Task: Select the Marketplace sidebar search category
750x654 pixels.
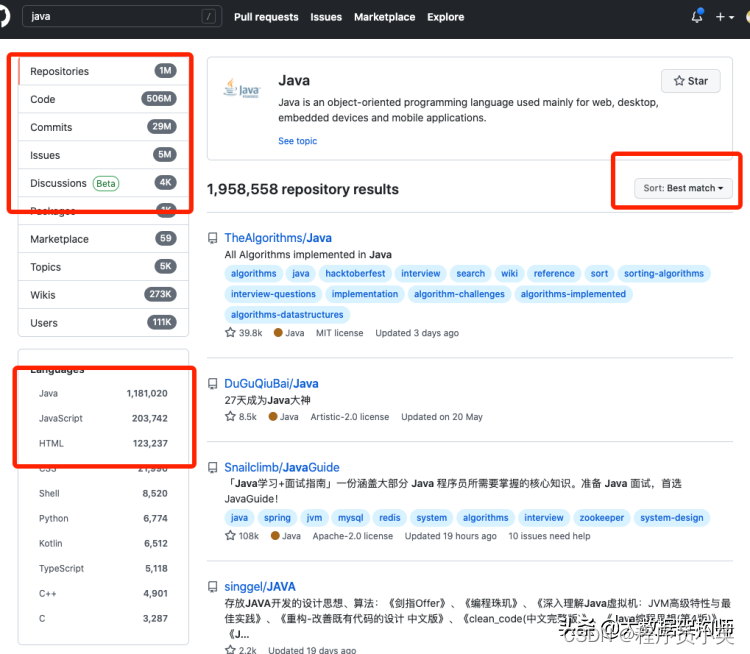Action: 103,239
